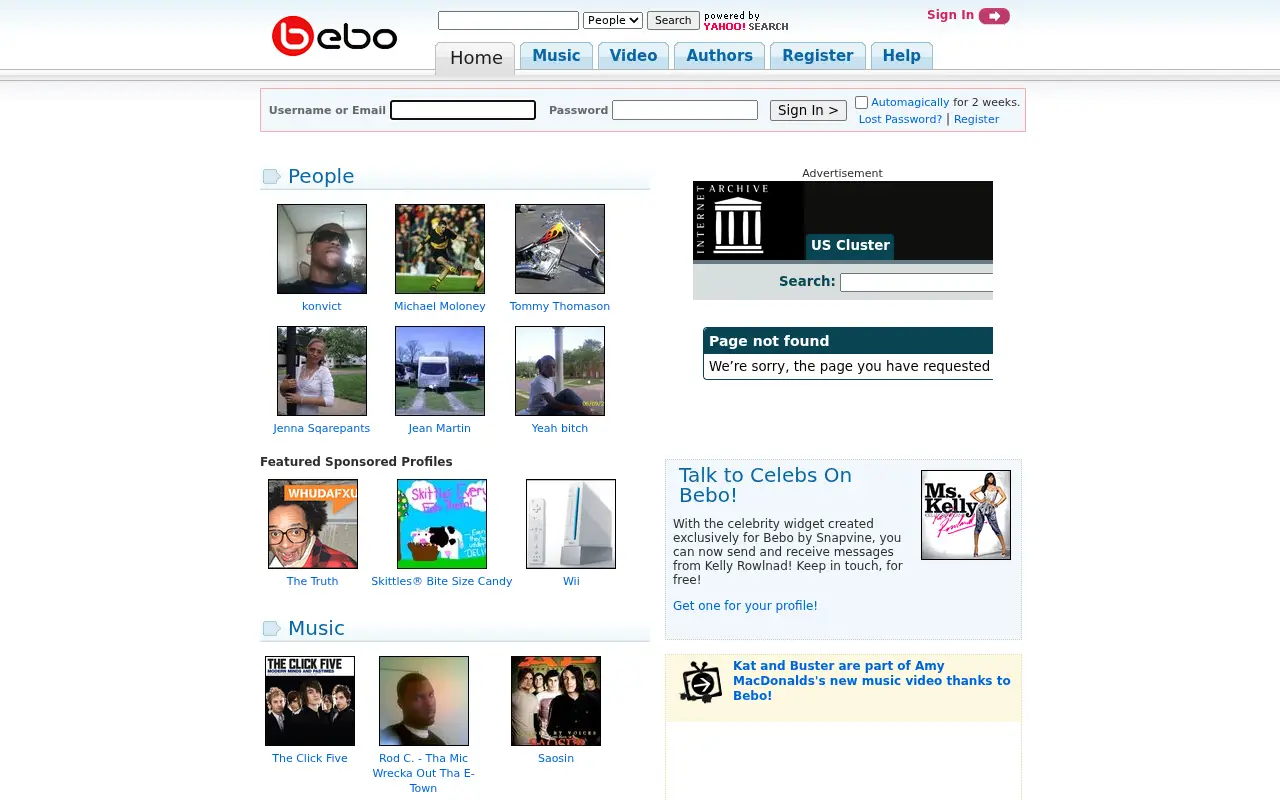Click the Sign In > button
Viewport: 1280px width, 800px height.
[x=808, y=110]
